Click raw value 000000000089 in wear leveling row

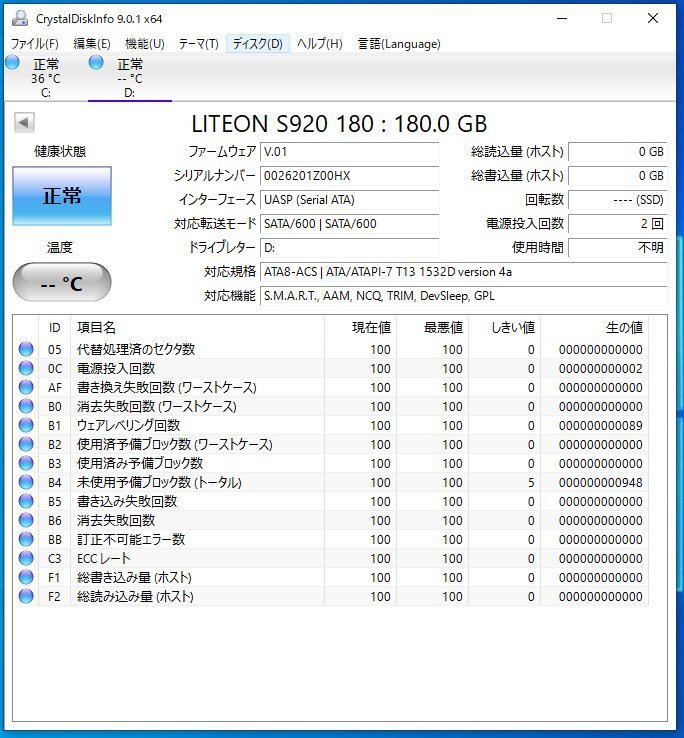[x=601, y=425]
